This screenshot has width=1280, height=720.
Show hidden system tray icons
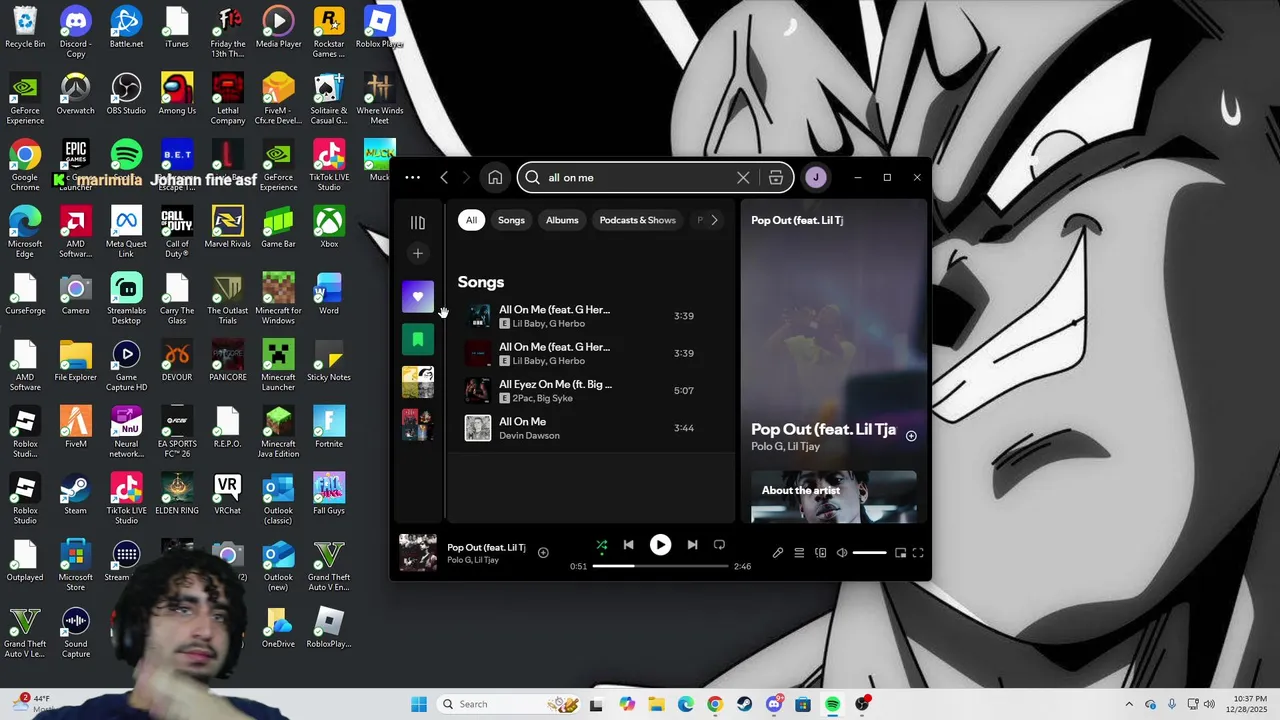1129,704
